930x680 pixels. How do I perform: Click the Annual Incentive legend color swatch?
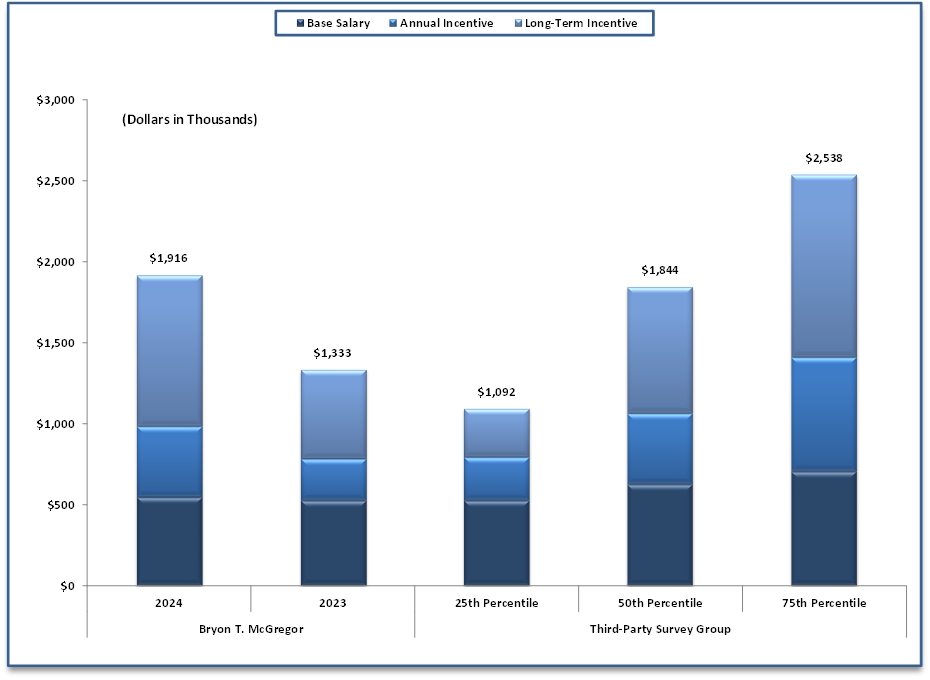tap(392, 24)
